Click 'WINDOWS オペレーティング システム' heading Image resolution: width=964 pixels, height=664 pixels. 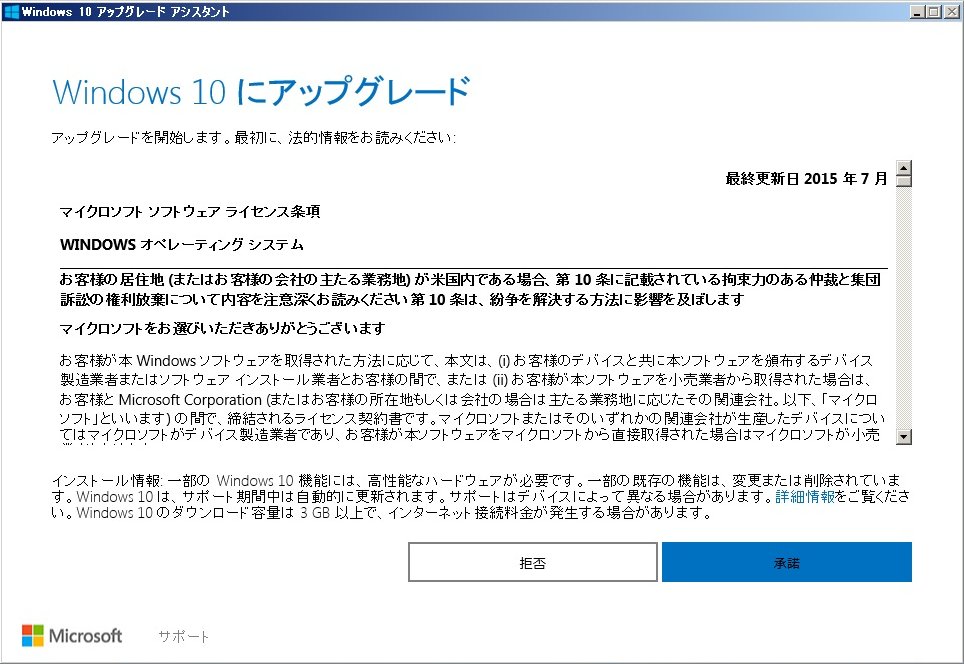click(182, 245)
